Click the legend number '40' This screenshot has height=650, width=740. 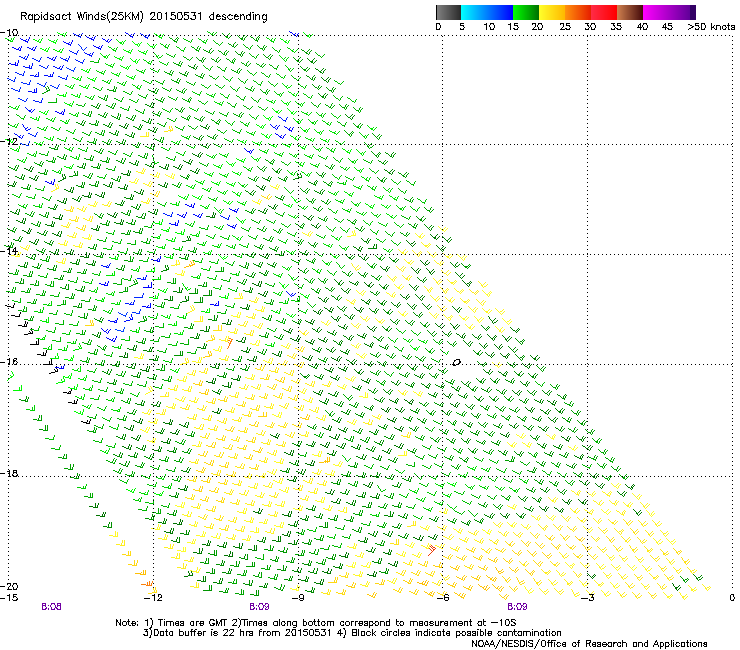click(x=642, y=27)
